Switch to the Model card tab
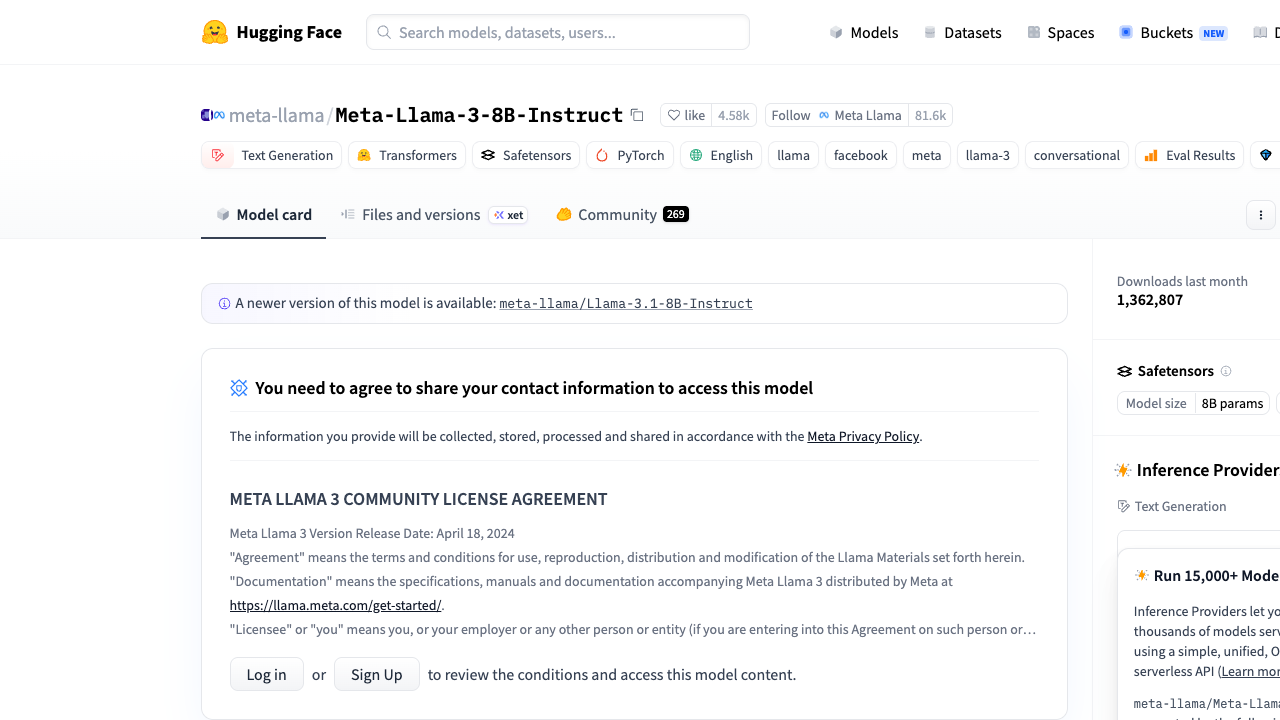Image resolution: width=1280 pixels, height=720 pixels. pos(264,214)
